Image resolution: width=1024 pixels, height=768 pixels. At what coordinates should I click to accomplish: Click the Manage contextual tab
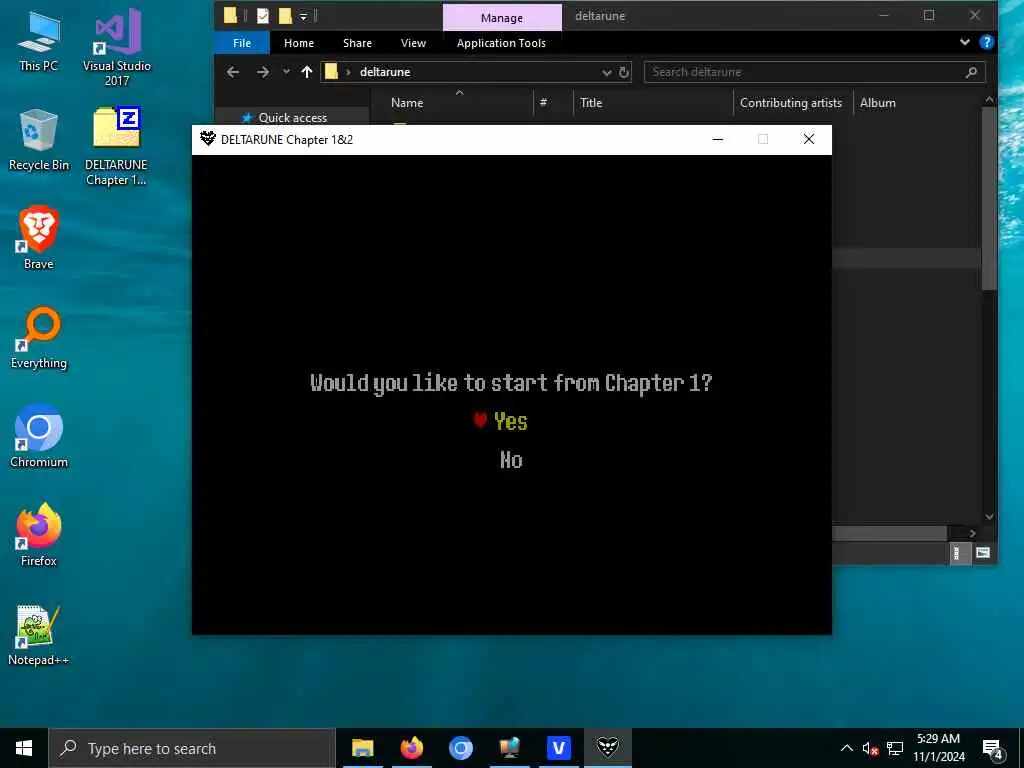(502, 18)
